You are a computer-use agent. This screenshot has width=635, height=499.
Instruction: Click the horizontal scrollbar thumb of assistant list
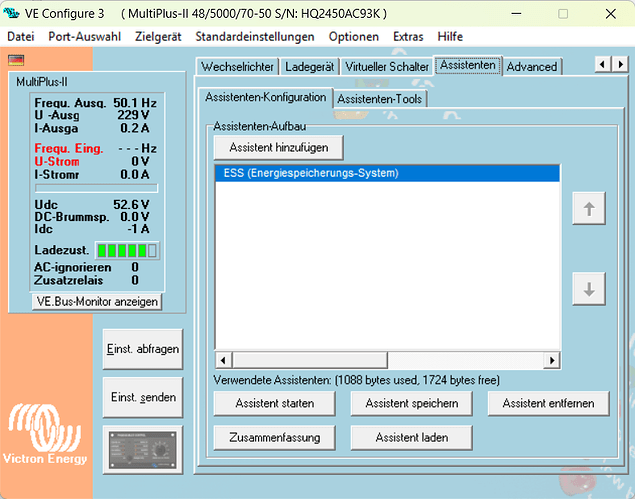310,360
